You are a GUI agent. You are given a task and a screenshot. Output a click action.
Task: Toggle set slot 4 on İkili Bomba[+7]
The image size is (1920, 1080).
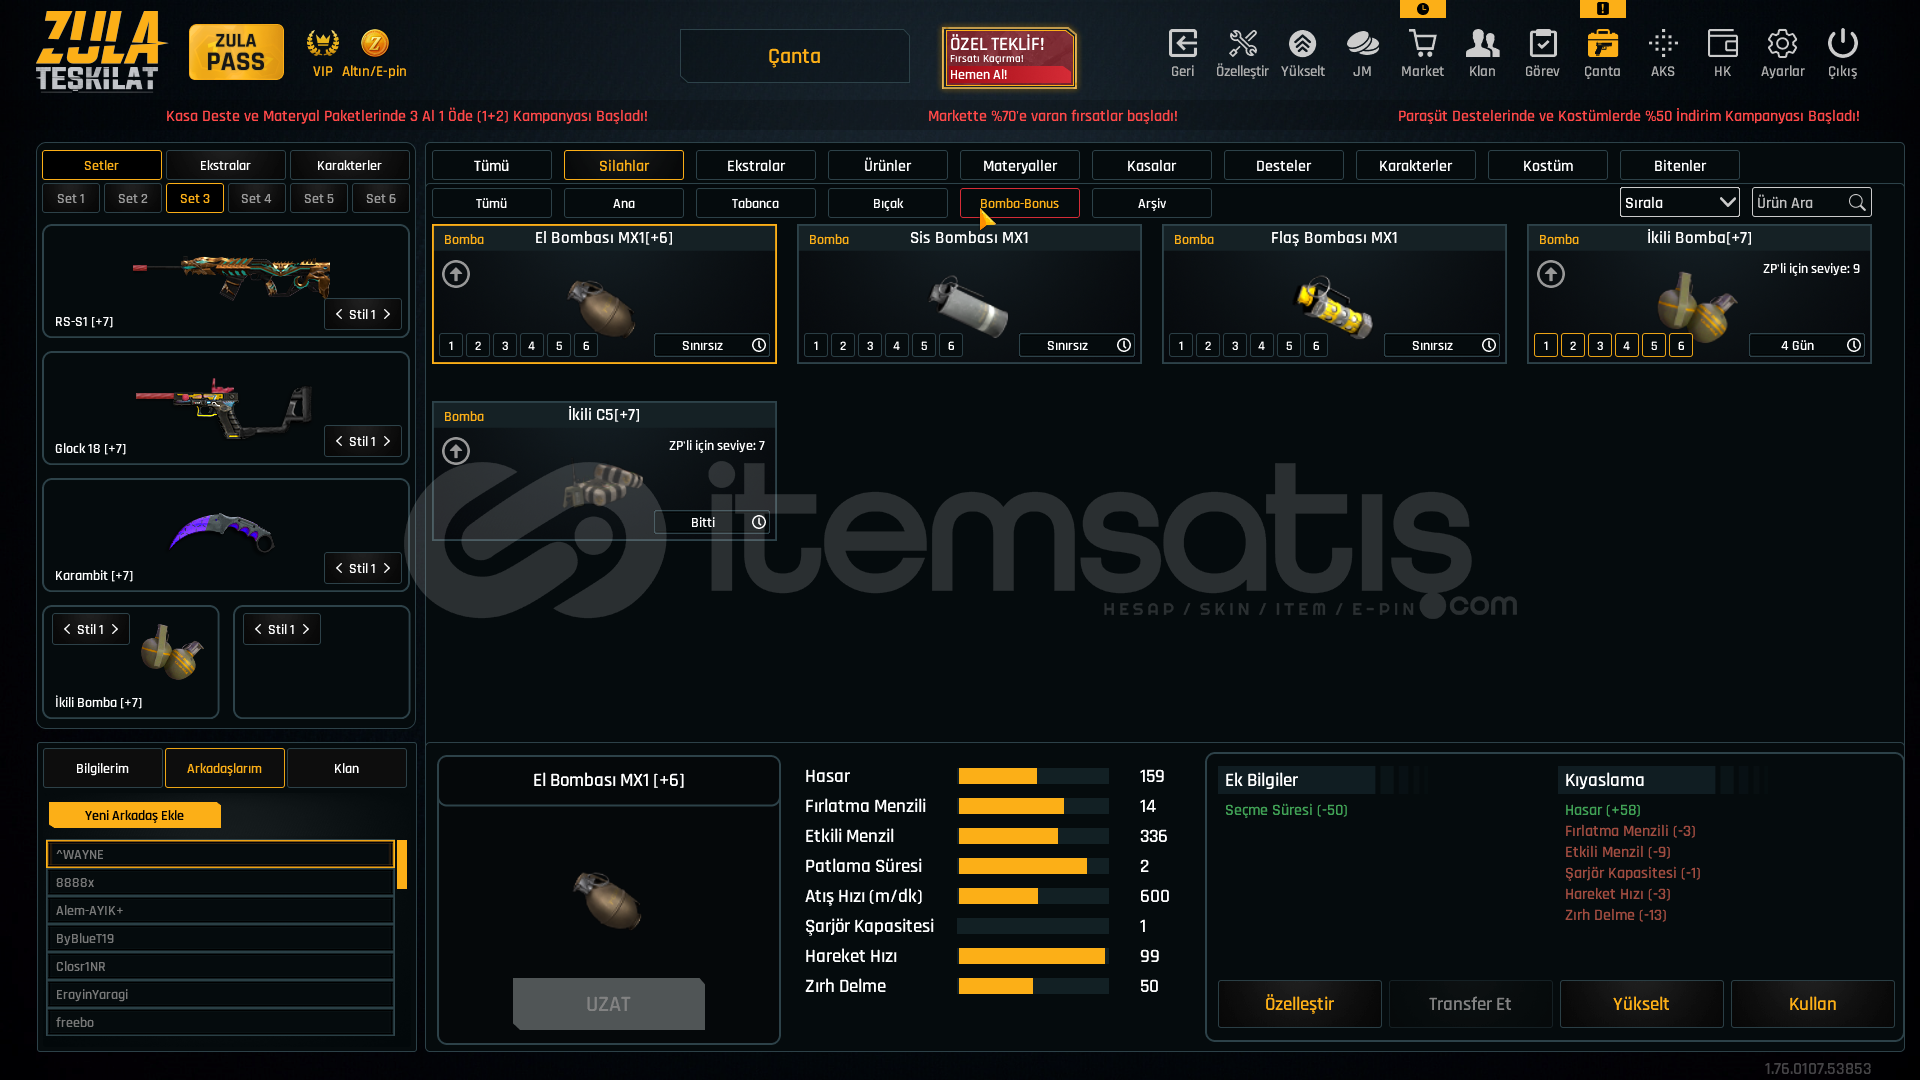click(x=1627, y=345)
